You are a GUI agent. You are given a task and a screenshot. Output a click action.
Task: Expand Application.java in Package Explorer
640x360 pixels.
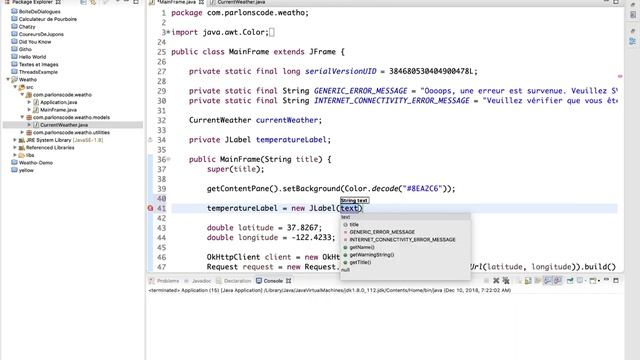[29, 102]
